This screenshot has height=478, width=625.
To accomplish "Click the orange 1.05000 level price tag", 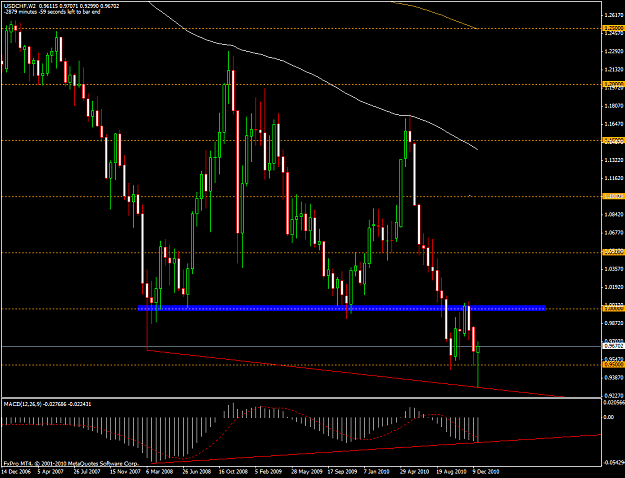I will pos(614,252).
